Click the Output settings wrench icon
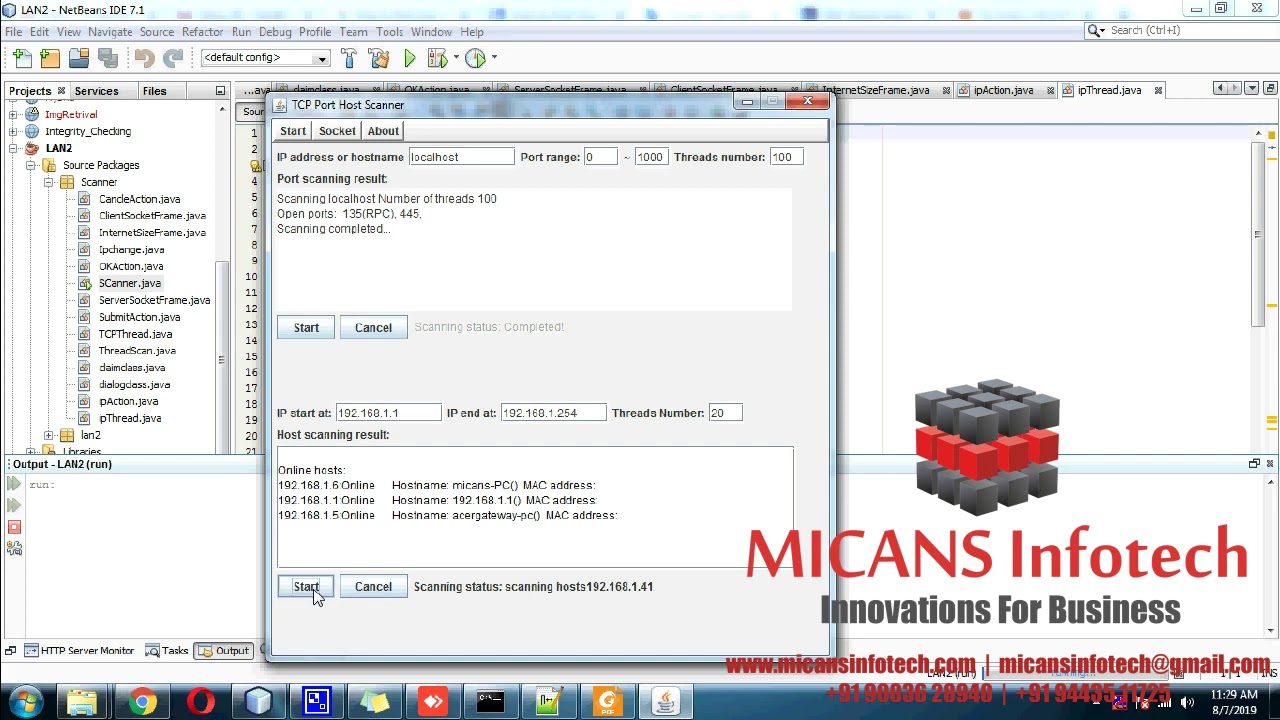This screenshot has width=1280, height=720. click(x=14, y=548)
